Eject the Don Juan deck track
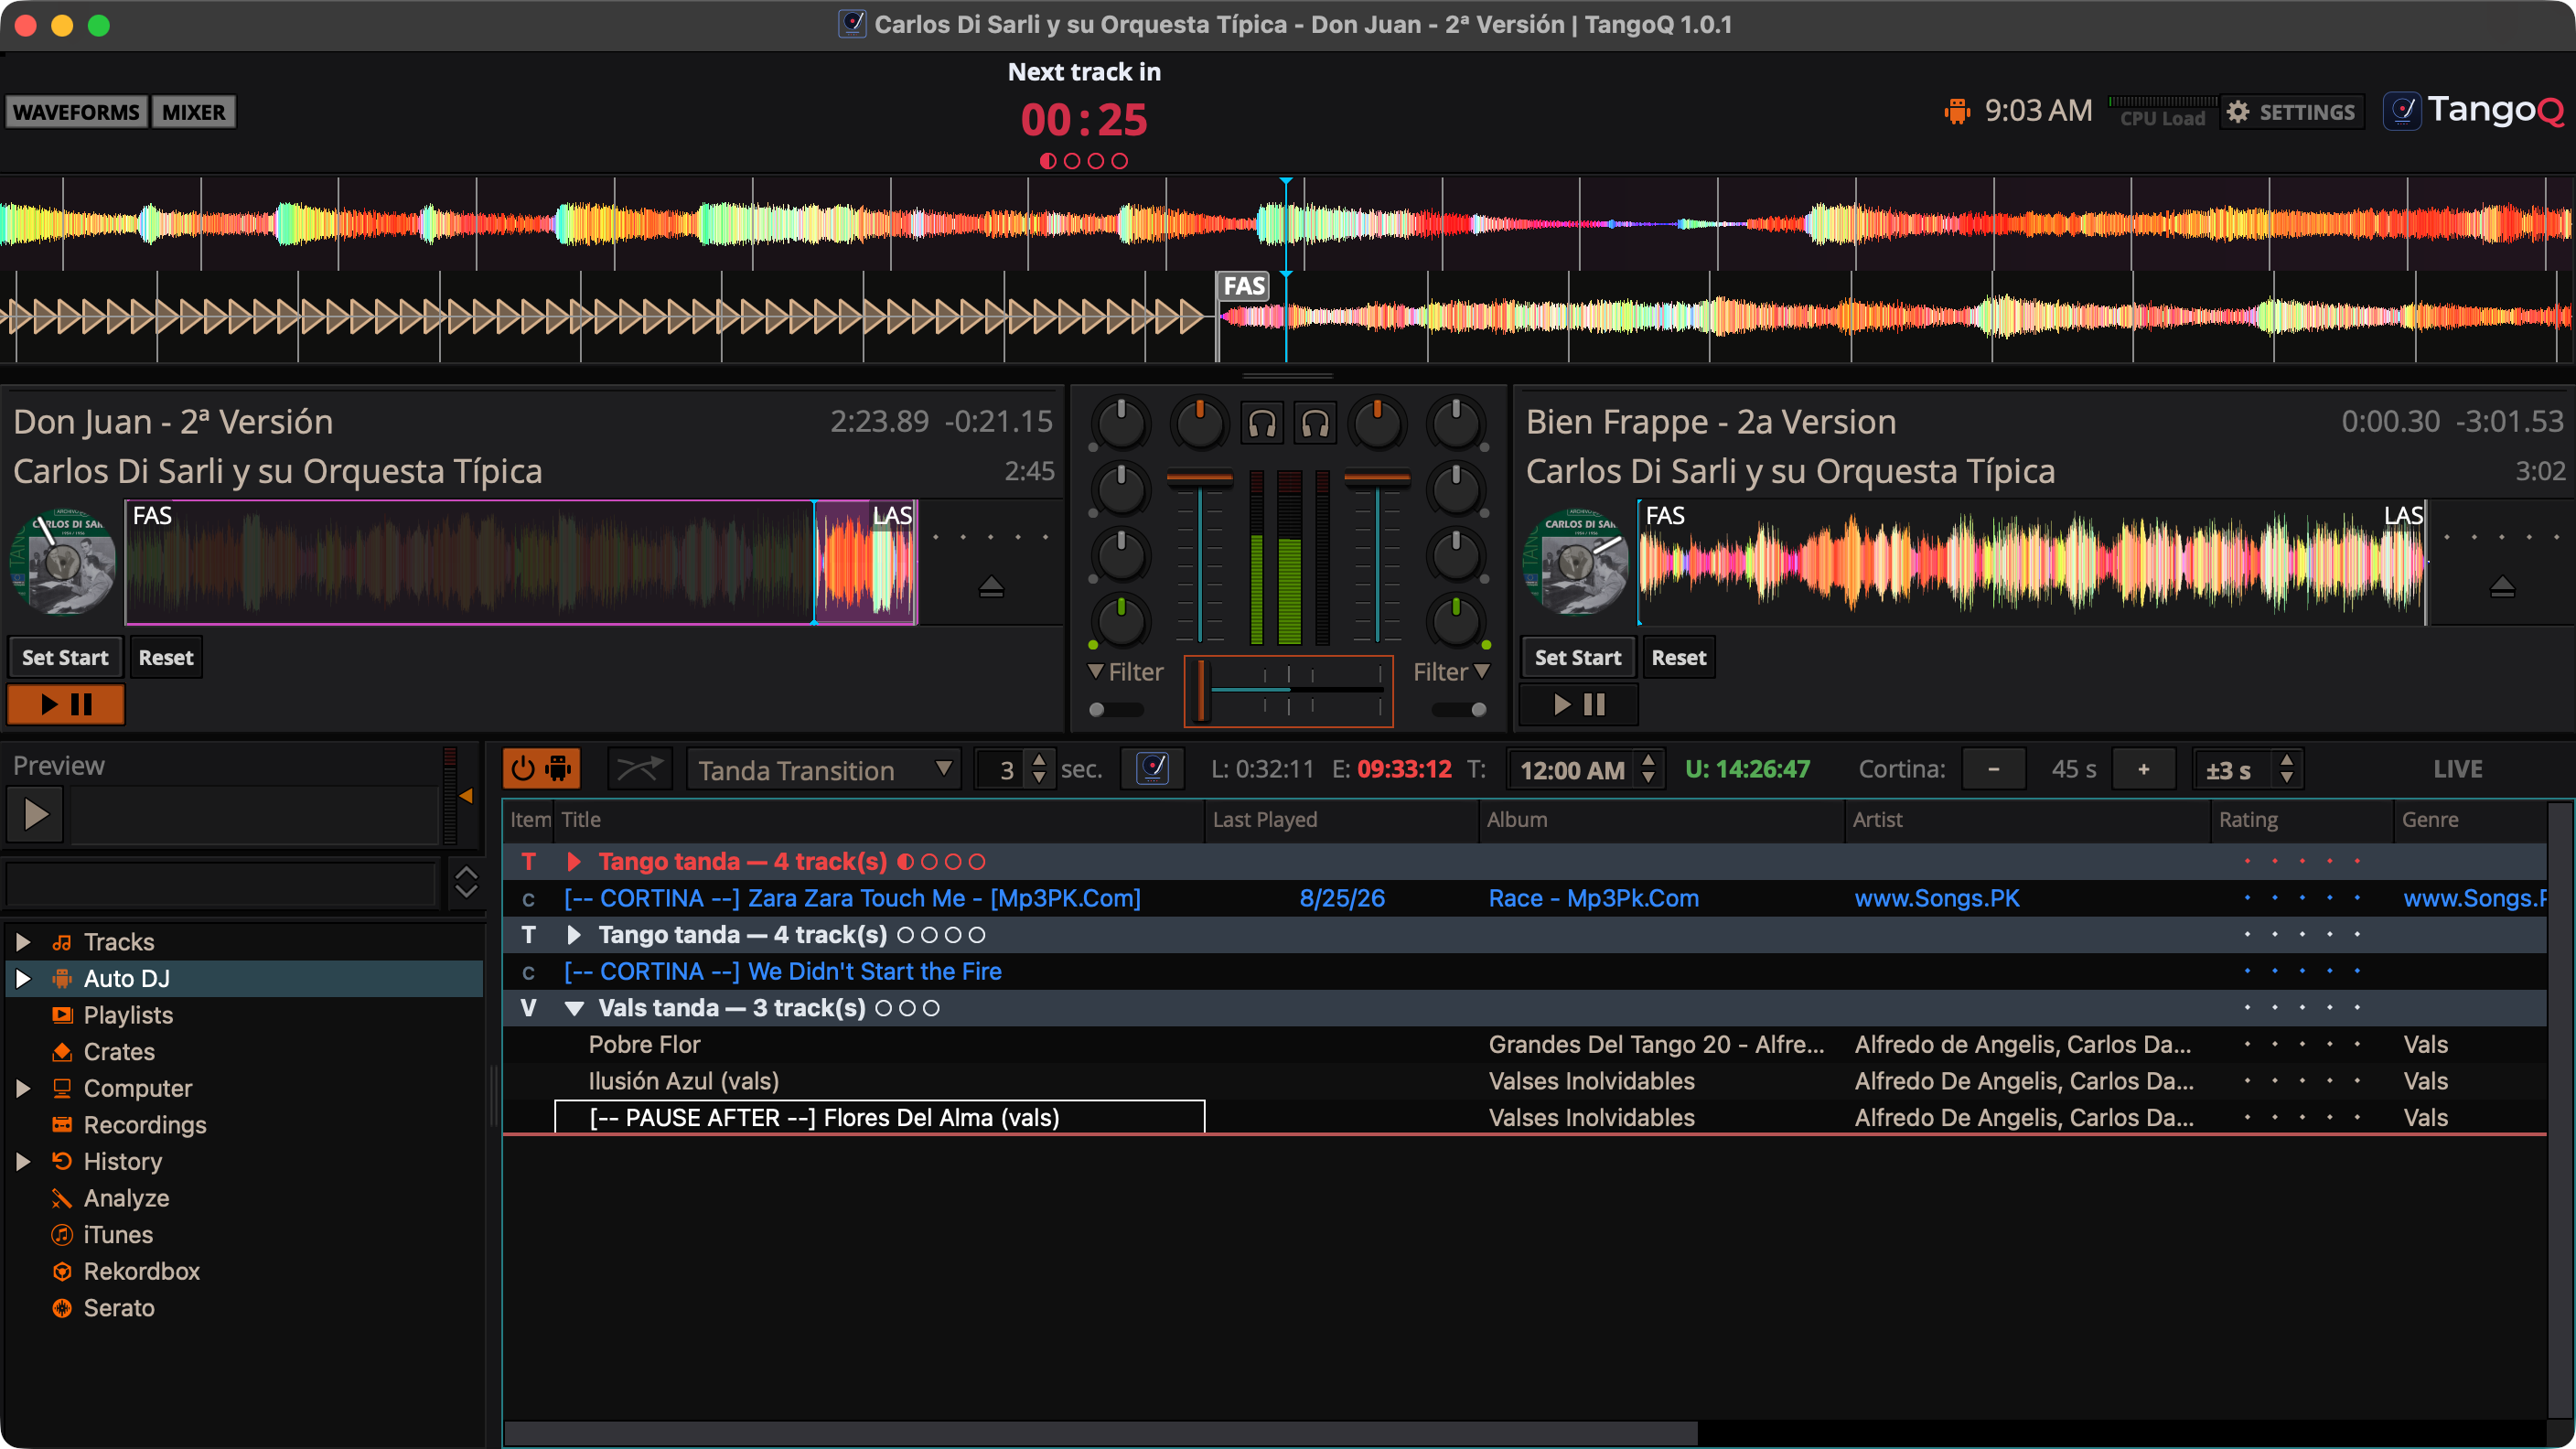The image size is (2576, 1449). pyautogui.click(x=991, y=587)
